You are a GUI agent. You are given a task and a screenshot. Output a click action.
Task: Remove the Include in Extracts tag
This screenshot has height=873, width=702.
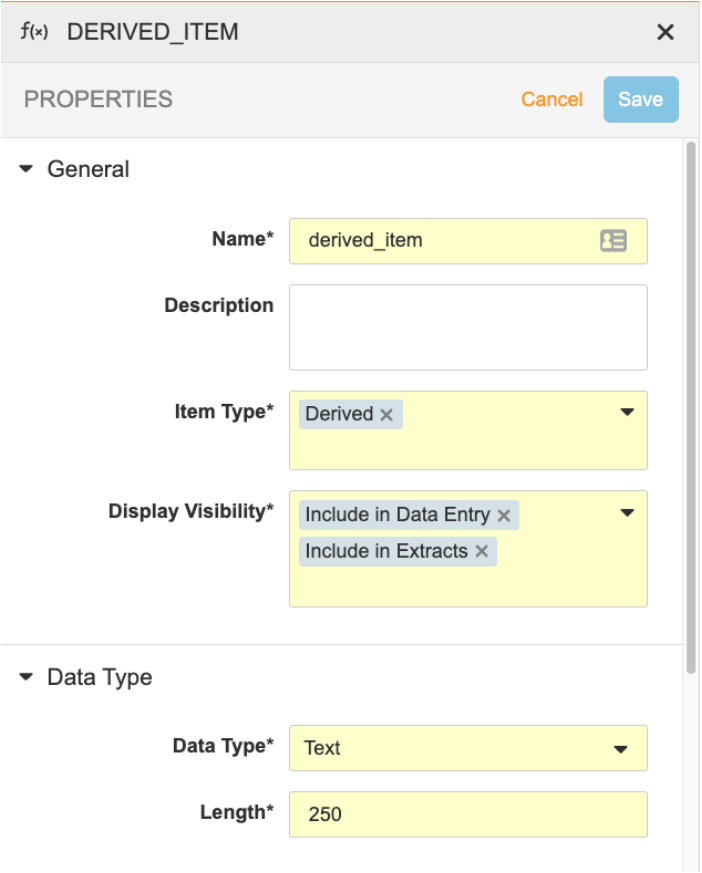482,551
